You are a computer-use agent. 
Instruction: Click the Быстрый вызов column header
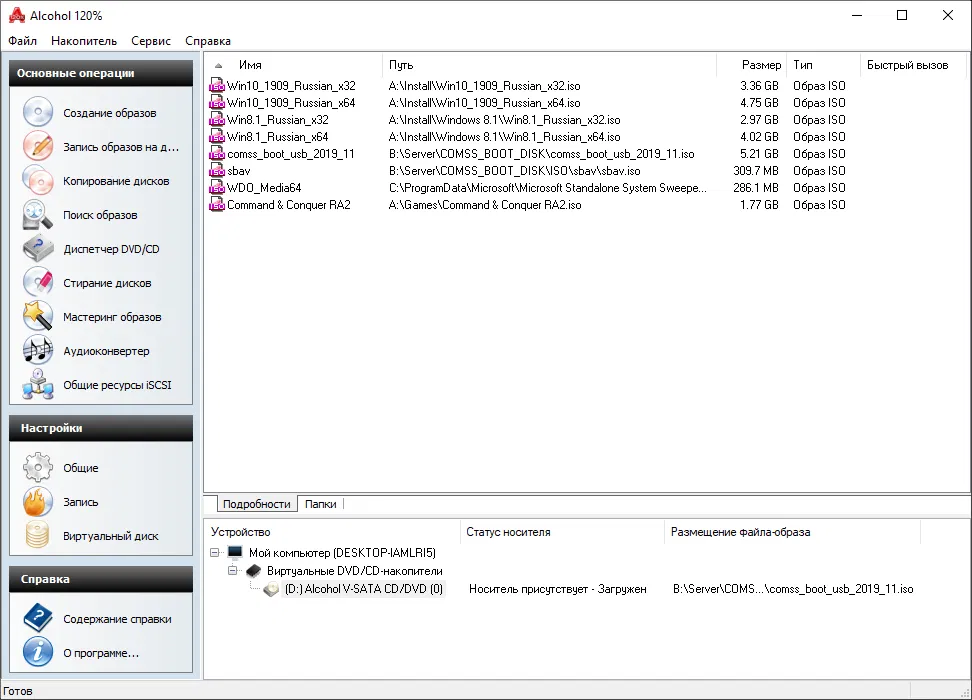pyautogui.click(x=913, y=64)
